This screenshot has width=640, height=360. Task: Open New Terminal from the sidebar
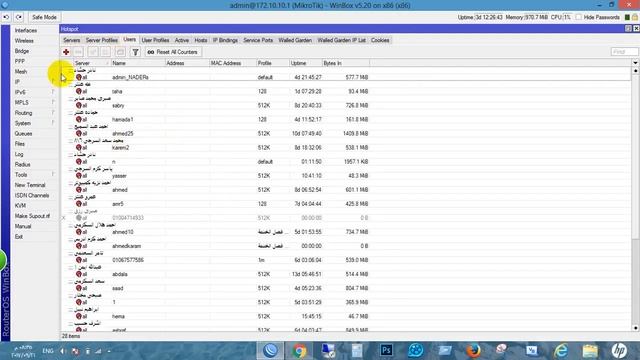pyautogui.click(x=30, y=185)
